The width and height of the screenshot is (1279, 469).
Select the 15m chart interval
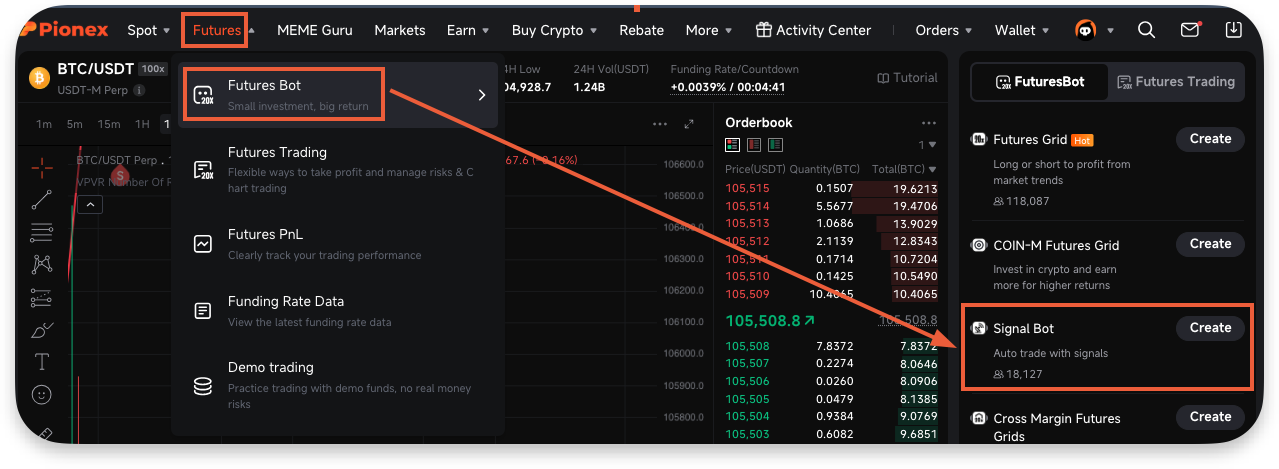[109, 124]
